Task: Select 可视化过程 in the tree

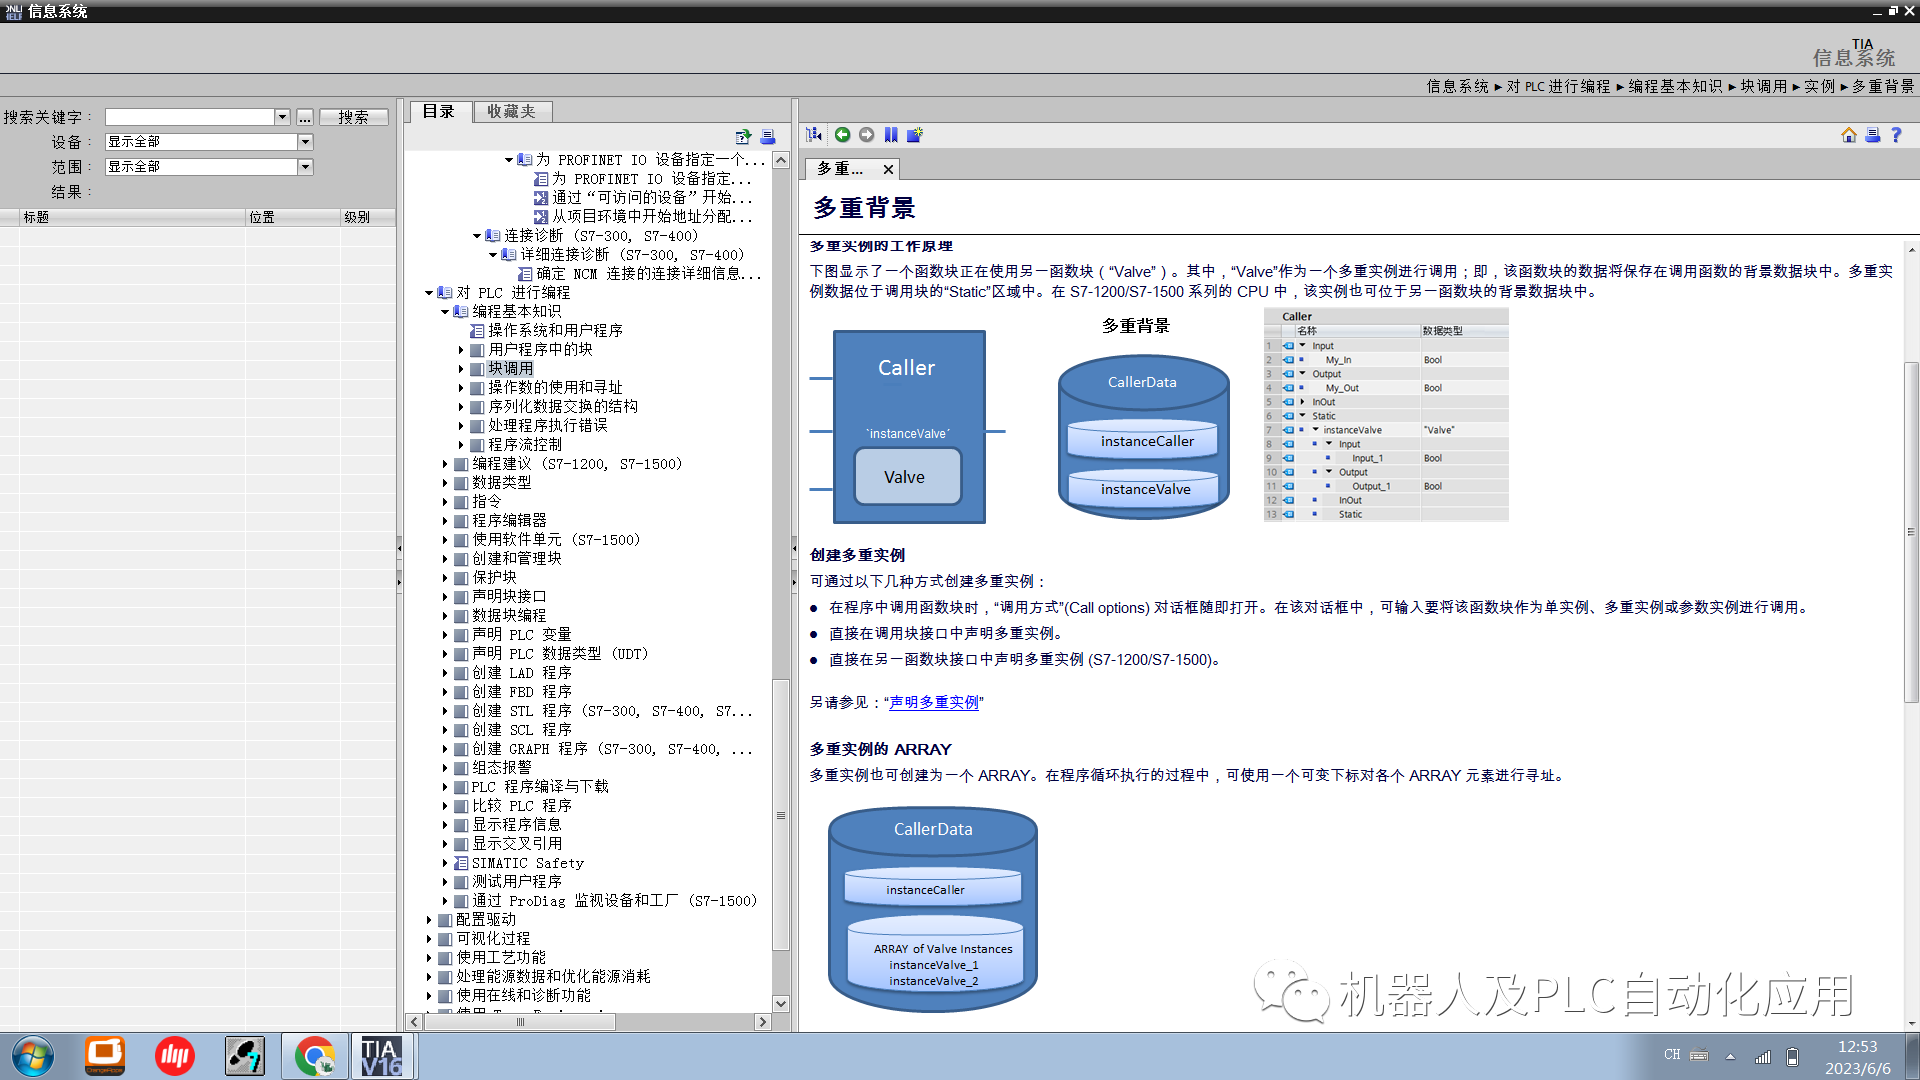Action: 493,939
